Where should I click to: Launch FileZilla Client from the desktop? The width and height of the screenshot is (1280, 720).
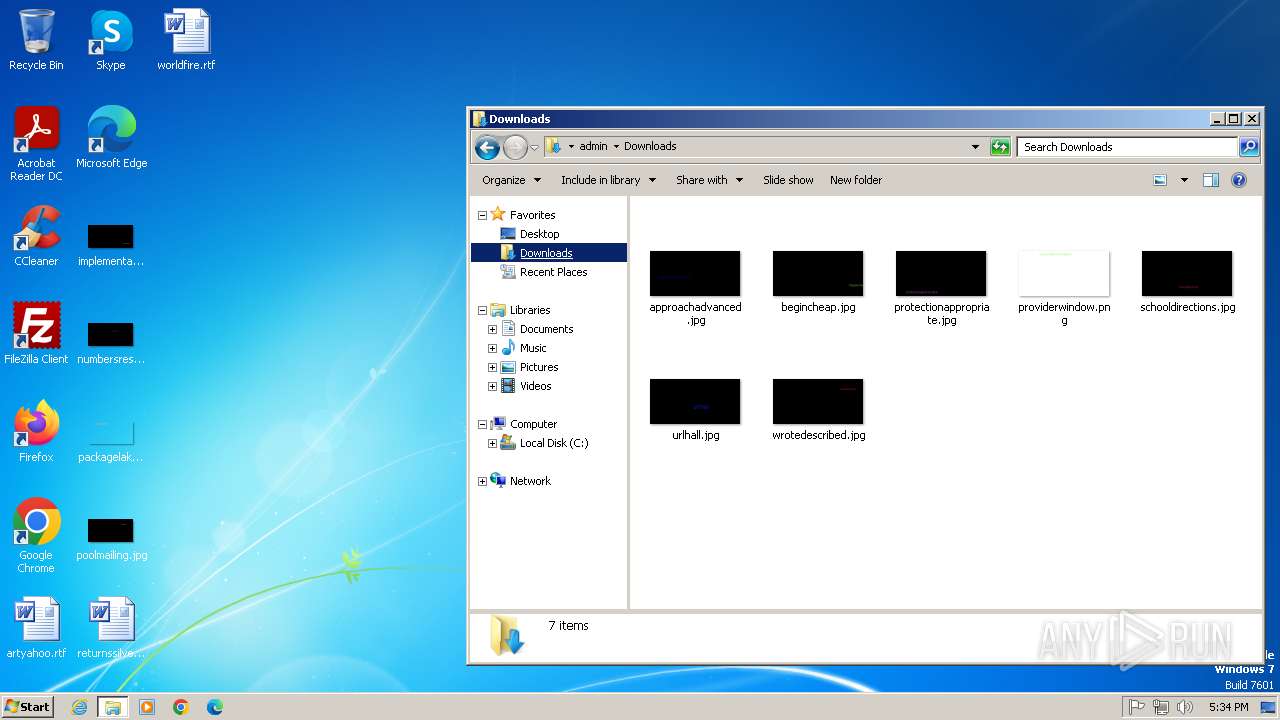coord(36,334)
